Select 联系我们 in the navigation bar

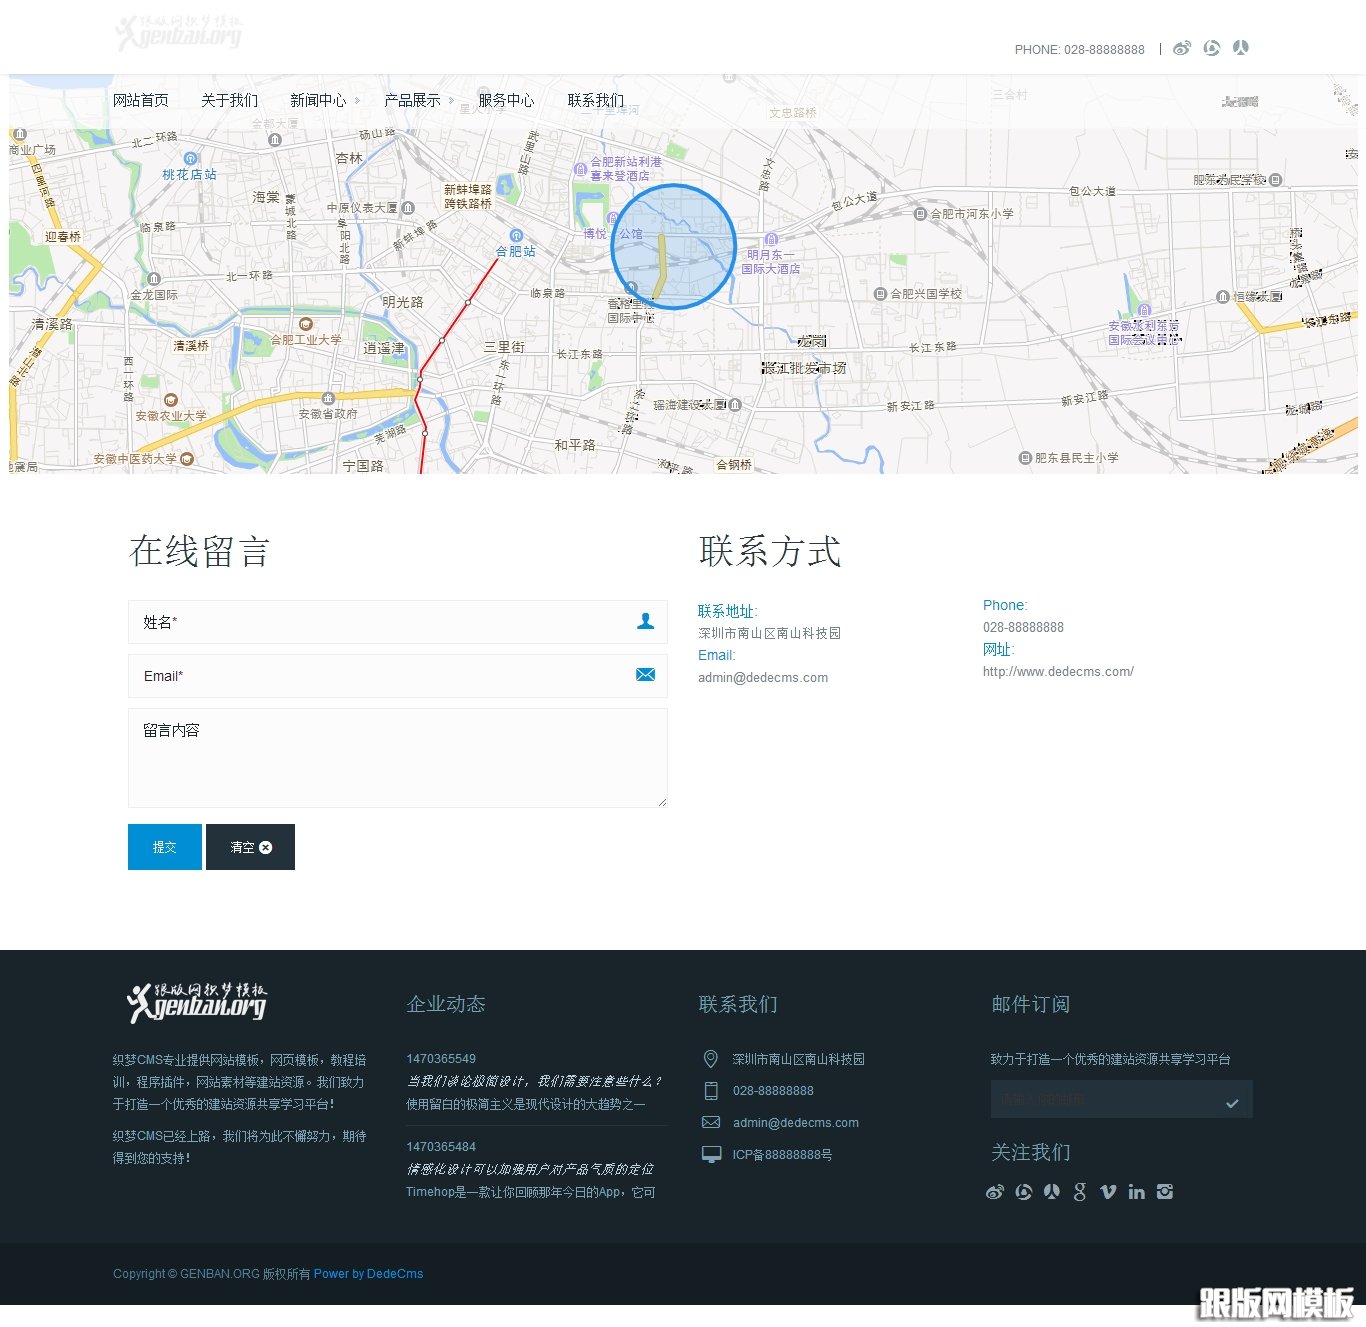(595, 100)
